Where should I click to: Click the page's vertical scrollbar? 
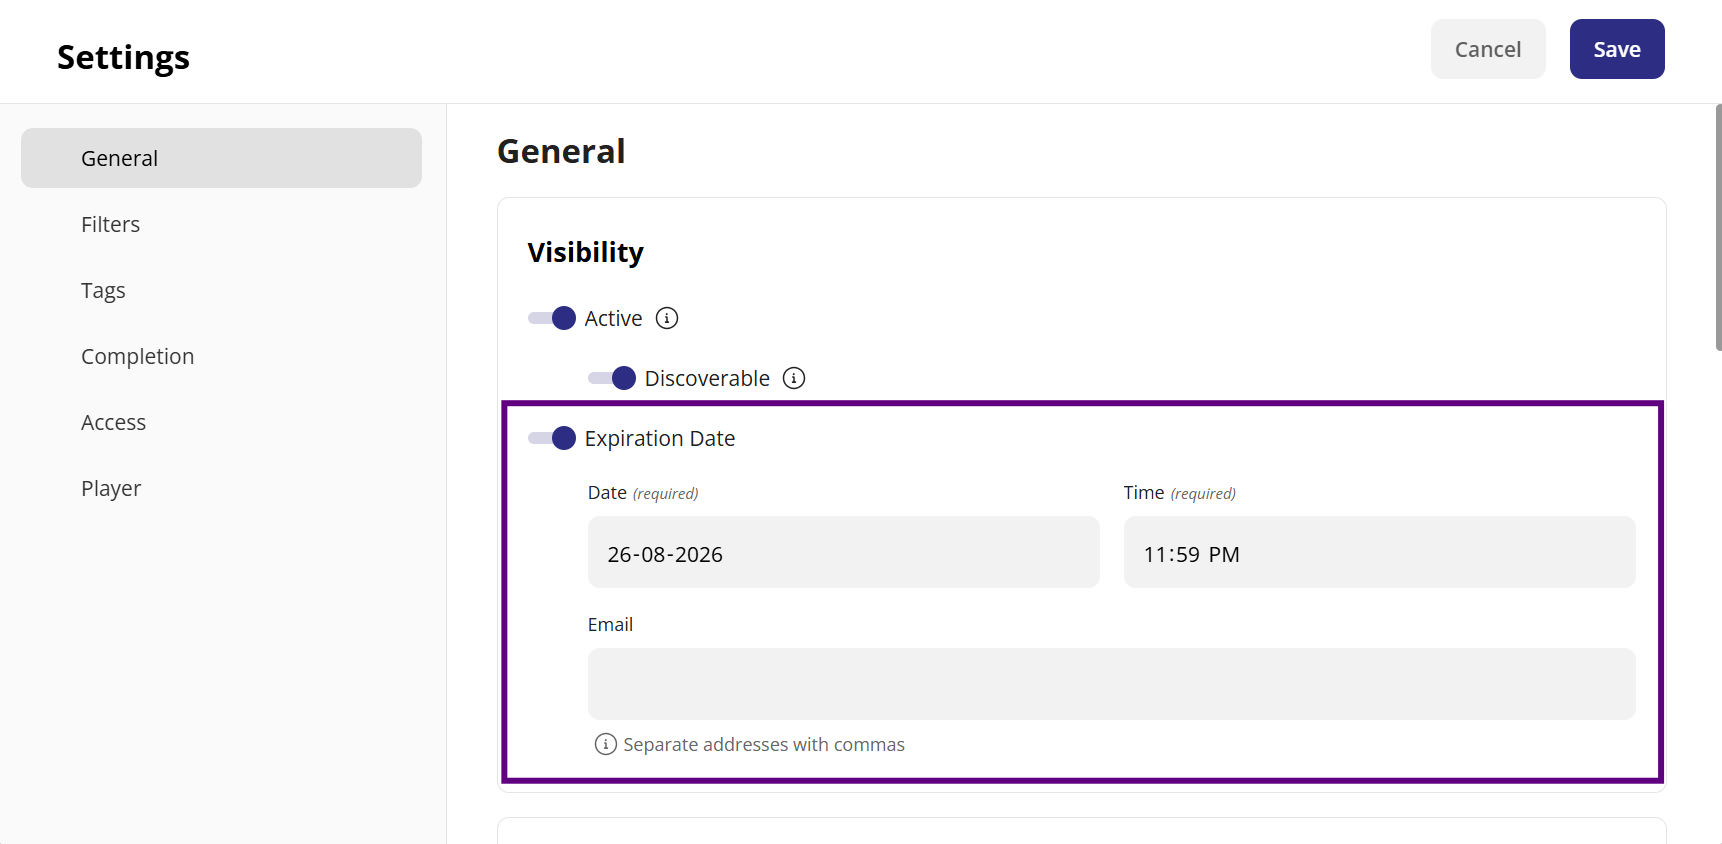point(1718,228)
